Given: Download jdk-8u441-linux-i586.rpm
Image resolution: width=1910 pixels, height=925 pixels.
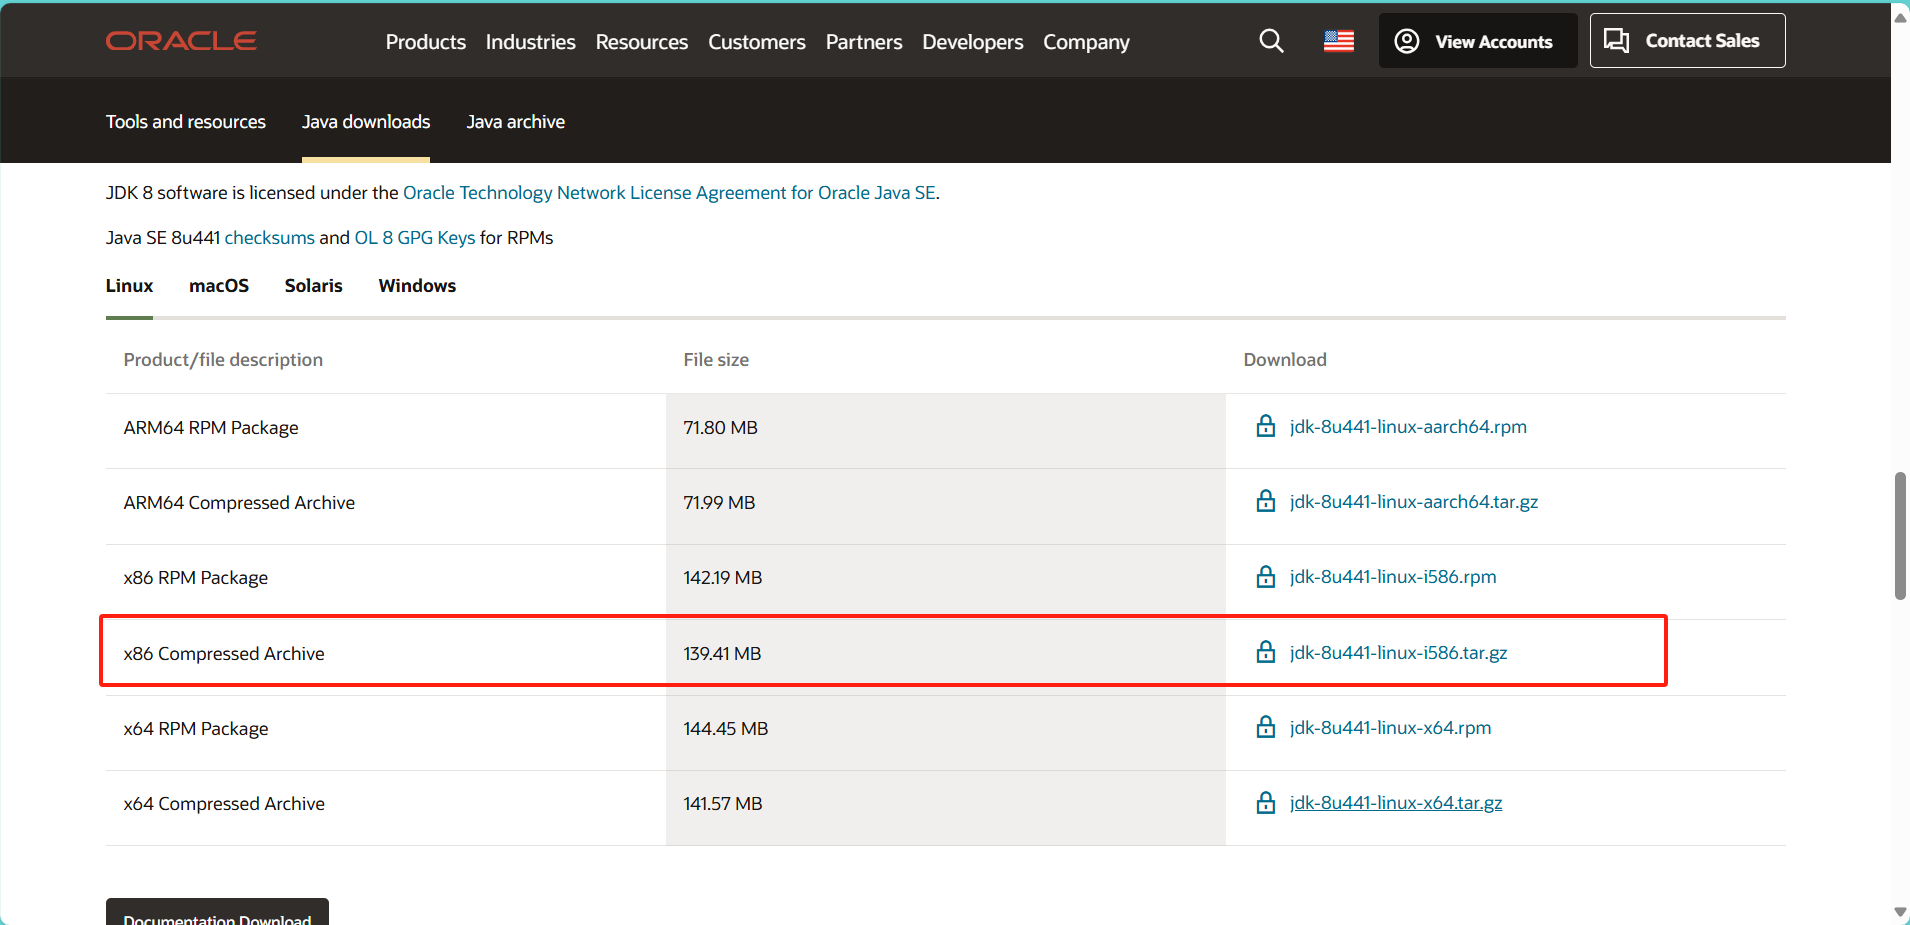Looking at the screenshot, I should (x=1393, y=577).
